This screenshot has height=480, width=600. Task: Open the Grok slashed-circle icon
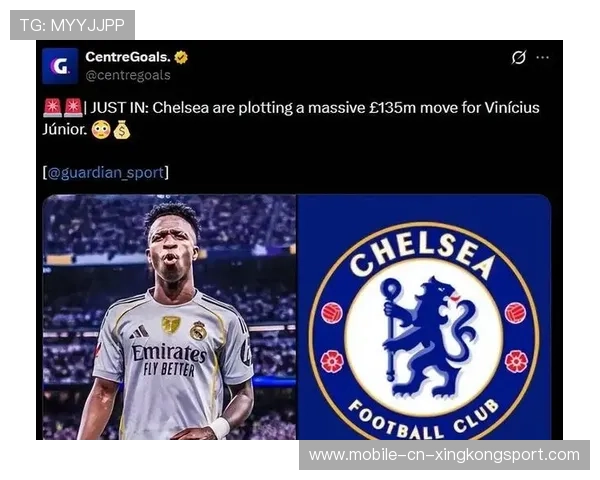point(518,57)
